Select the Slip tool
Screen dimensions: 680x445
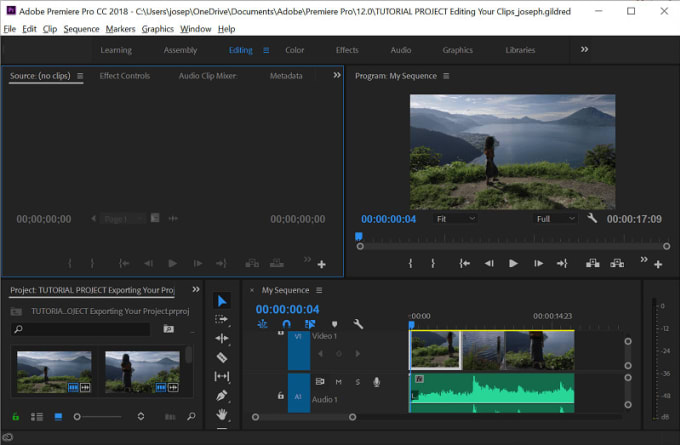pyautogui.click(x=222, y=376)
